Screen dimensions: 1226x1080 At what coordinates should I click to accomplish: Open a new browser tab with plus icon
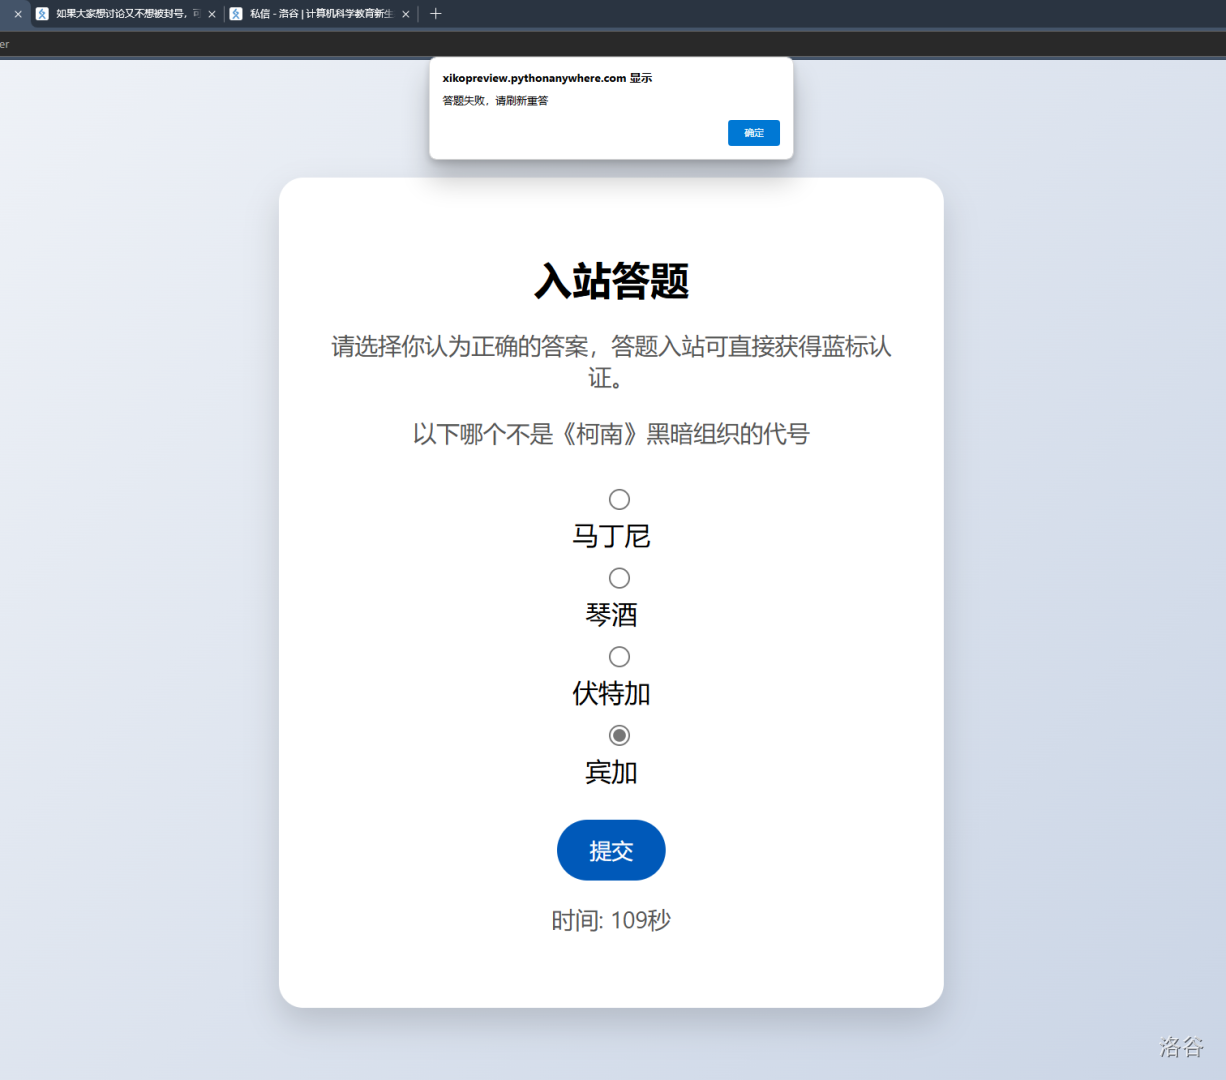pyautogui.click(x=435, y=14)
